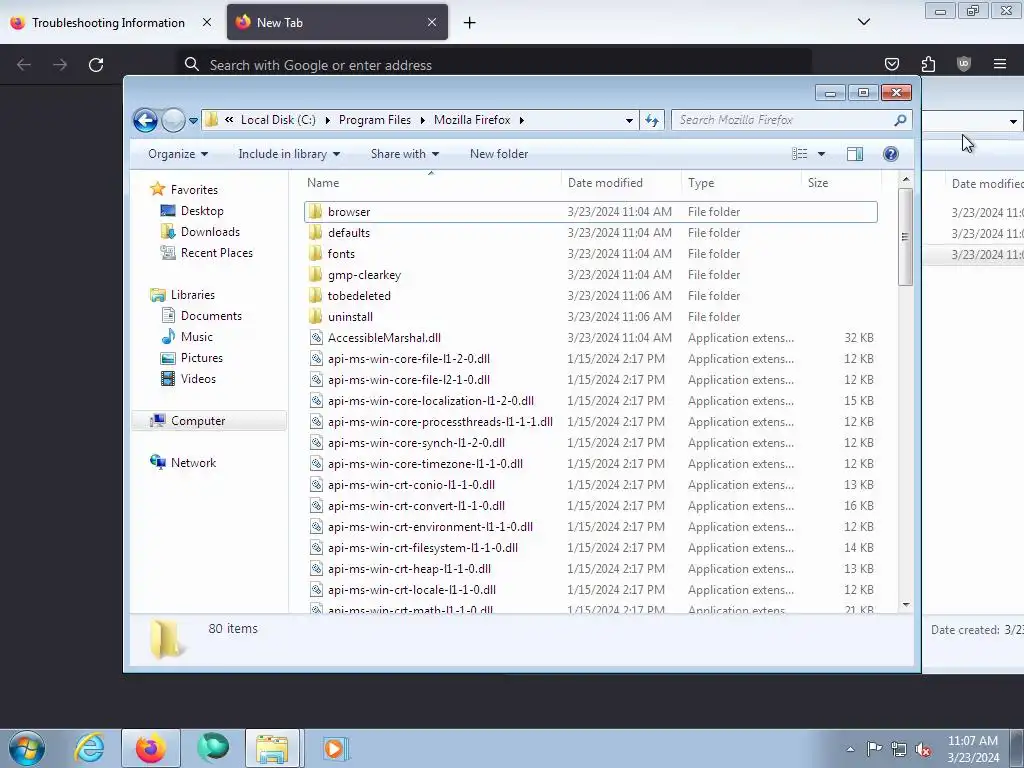The width and height of the screenshot is (1024, 768).
Task: Click the search magnifier icon in Explorer
Action: [x=900, y=120]
